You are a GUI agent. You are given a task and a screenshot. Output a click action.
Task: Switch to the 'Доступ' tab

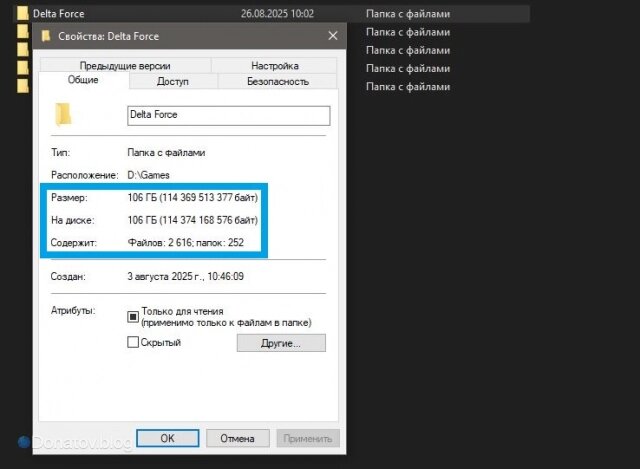[x=173, y=81]
